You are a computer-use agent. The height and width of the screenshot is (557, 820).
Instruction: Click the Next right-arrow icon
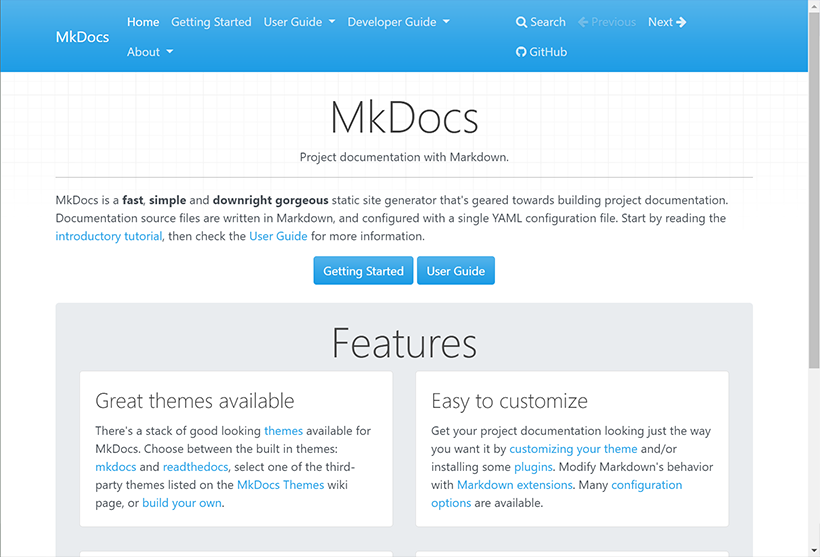(681, 22)
